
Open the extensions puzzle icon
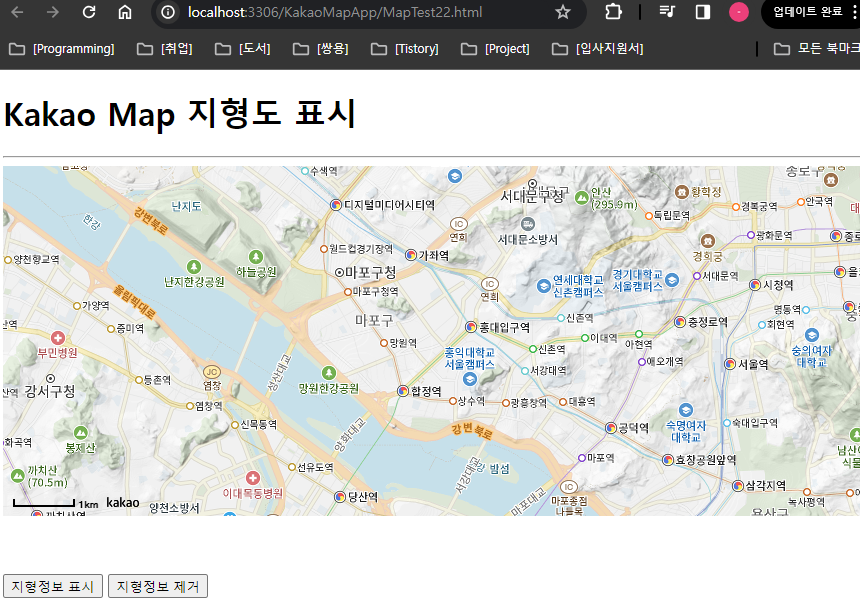(613, 12)
